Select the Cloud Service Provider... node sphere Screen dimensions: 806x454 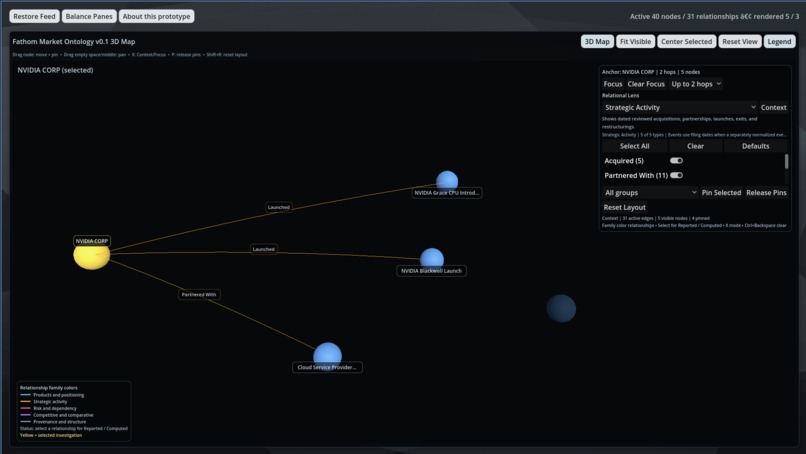click(327, 354)
